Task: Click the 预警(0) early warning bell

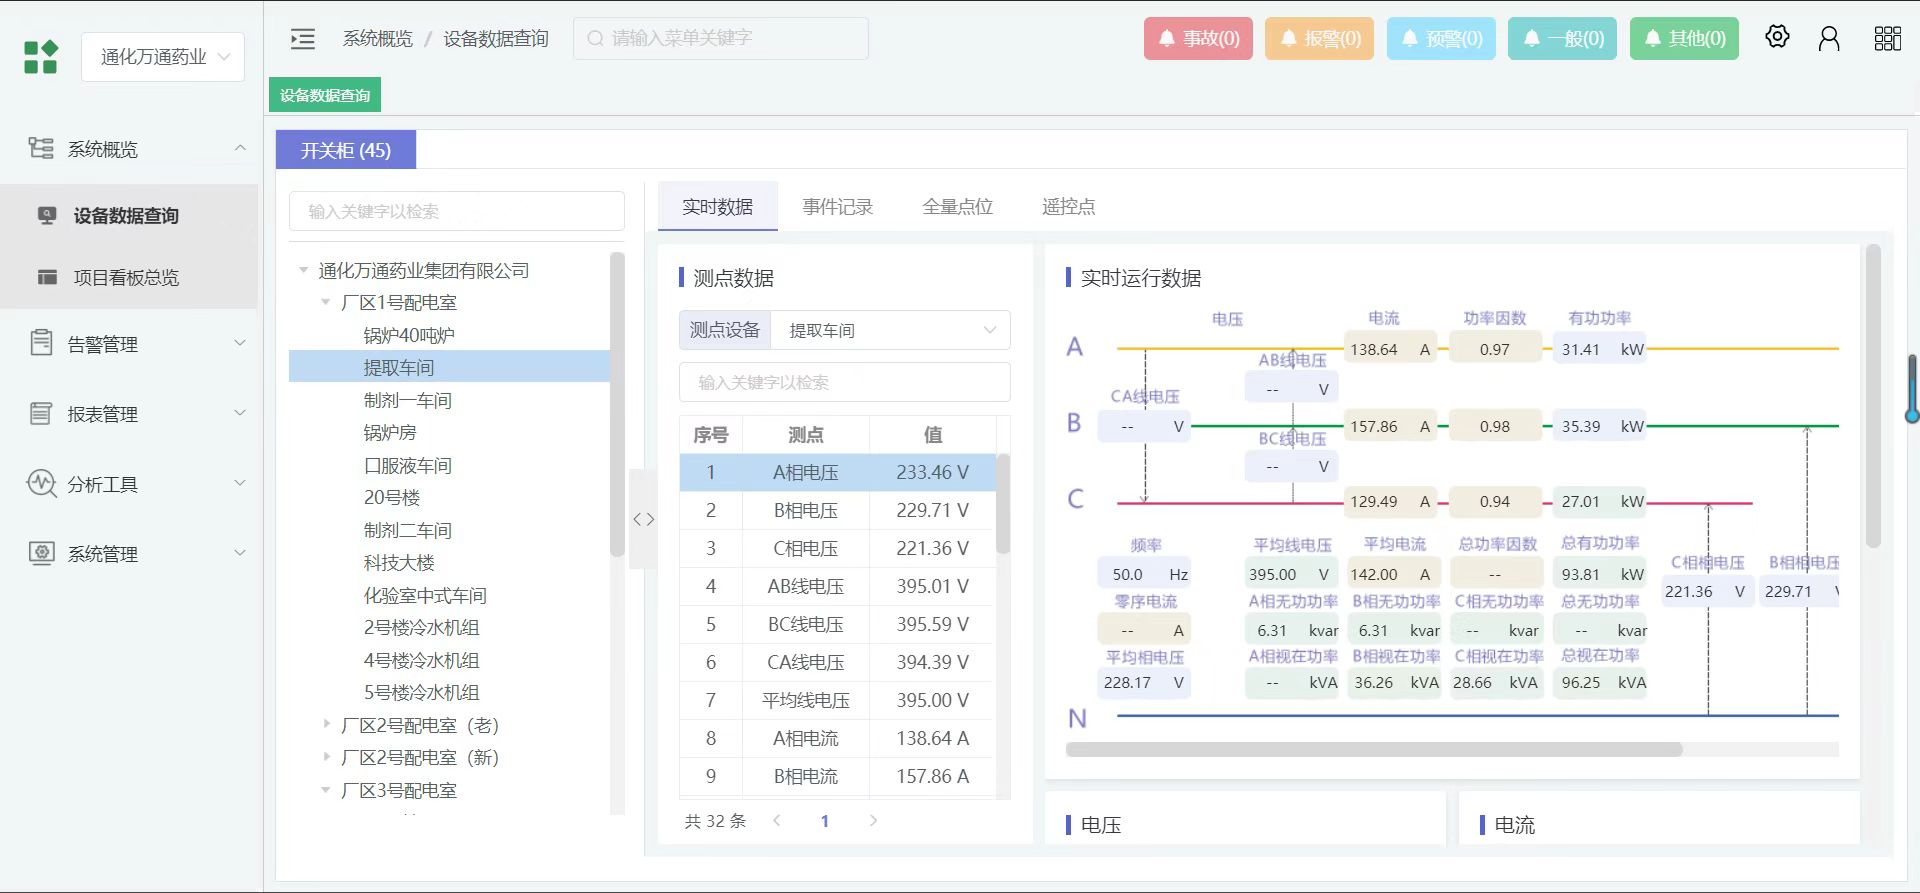Action: tap(1441, 39)
